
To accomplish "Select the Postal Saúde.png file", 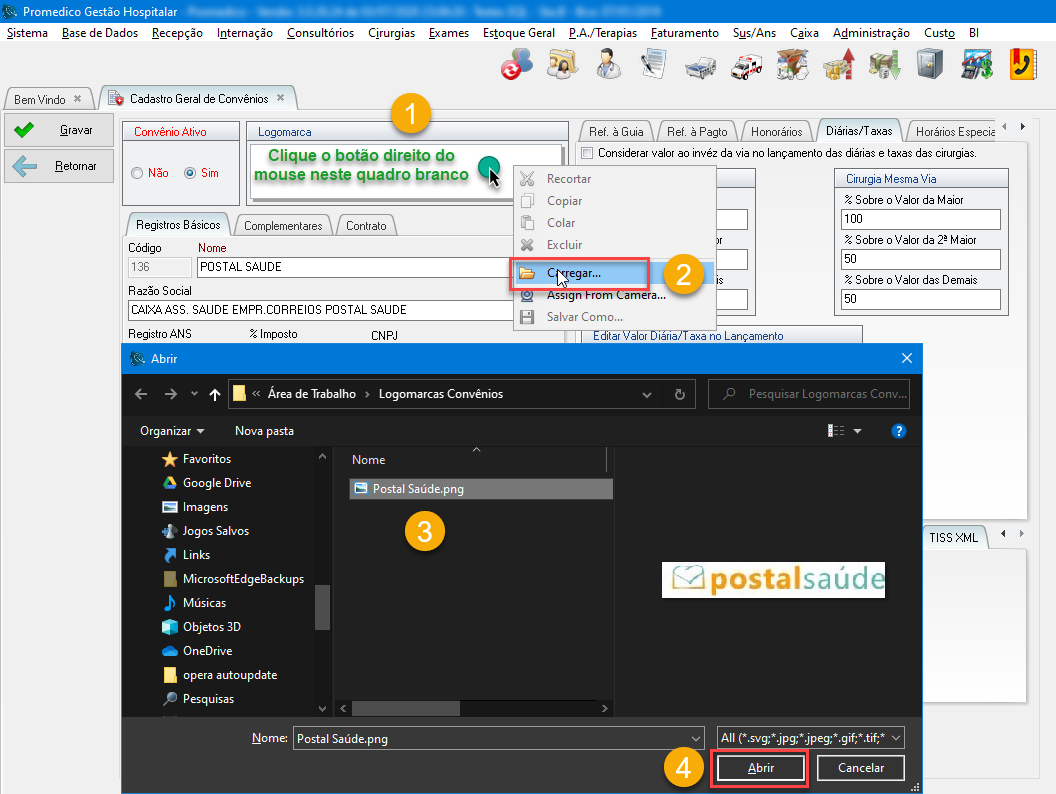I will (x=418, y=489).
